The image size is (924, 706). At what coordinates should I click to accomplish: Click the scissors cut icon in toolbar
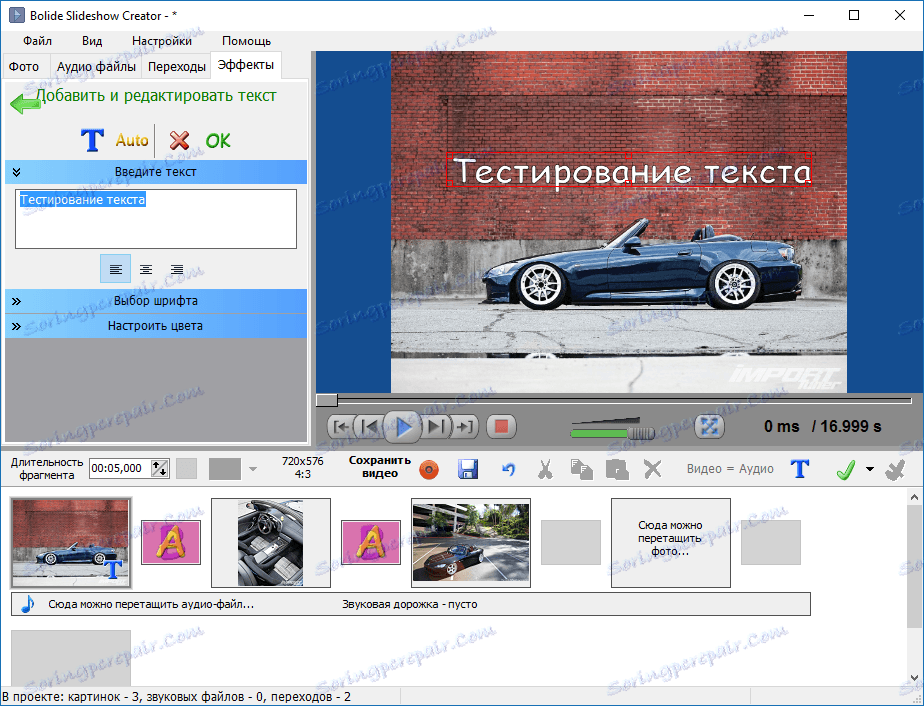(x=545, y=469)
